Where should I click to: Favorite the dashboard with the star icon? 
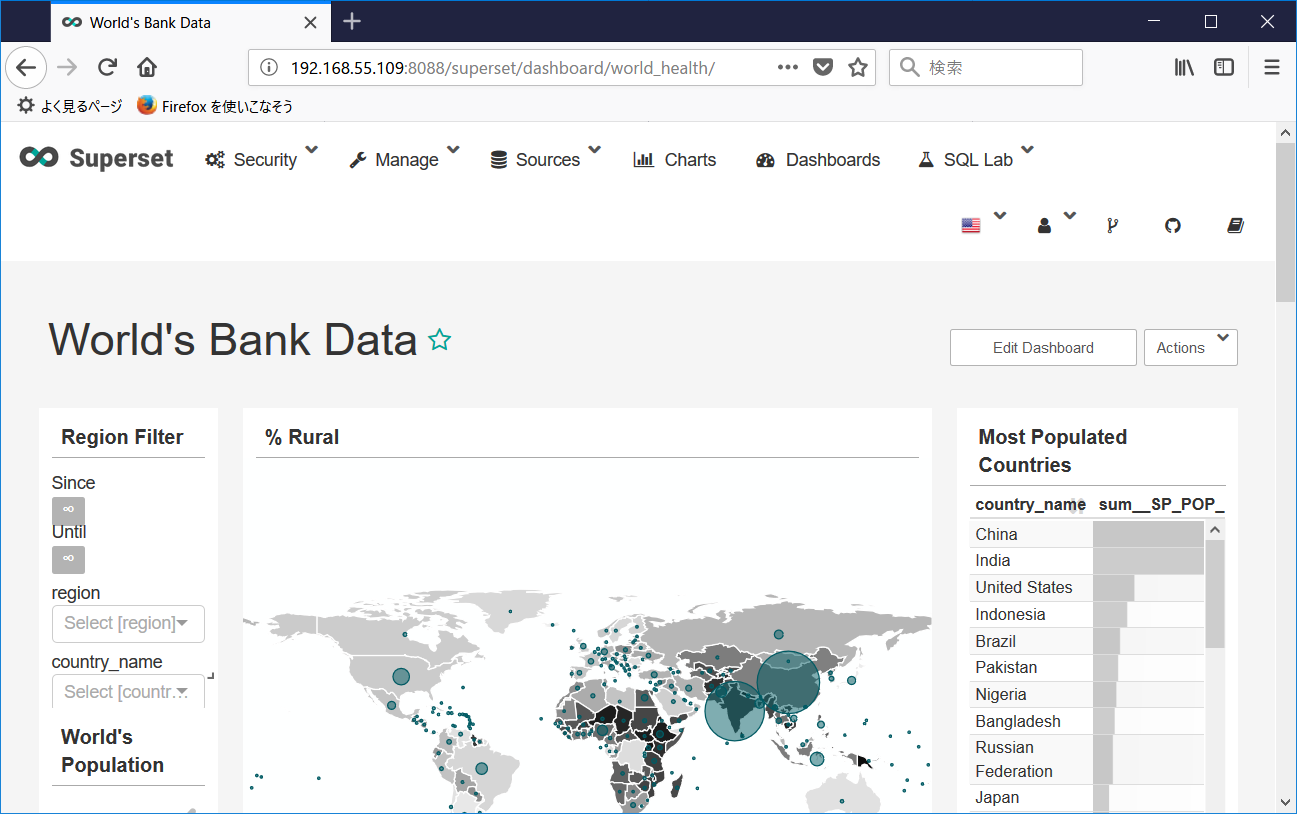click(x=439, y=341)
